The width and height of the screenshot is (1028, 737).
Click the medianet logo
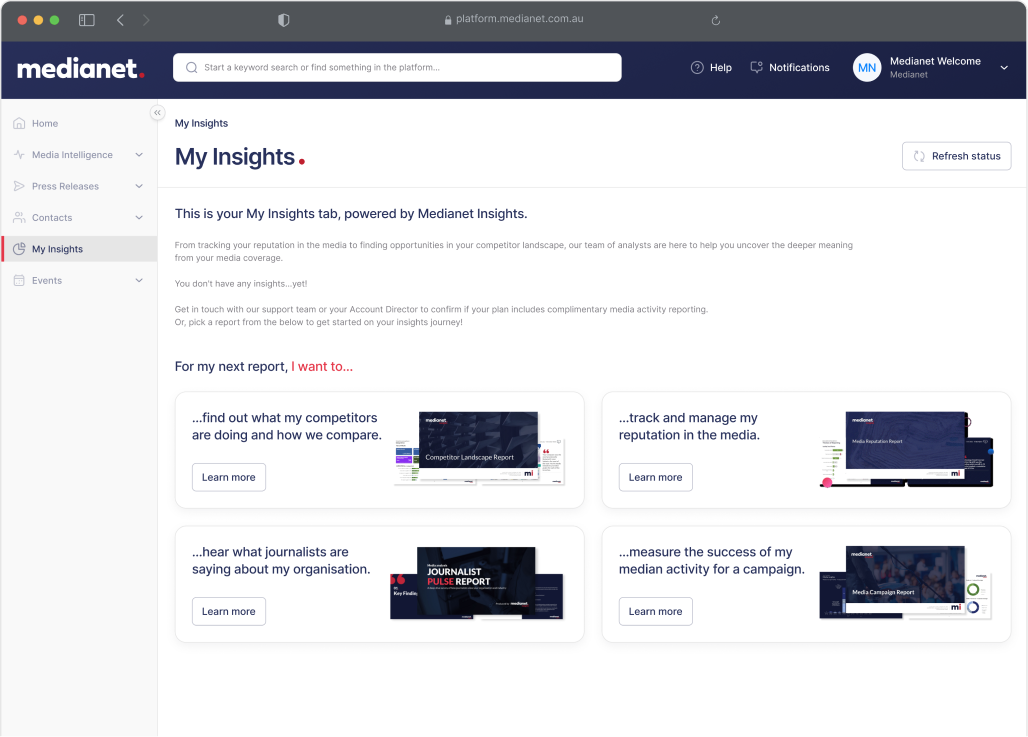point(79,68)
